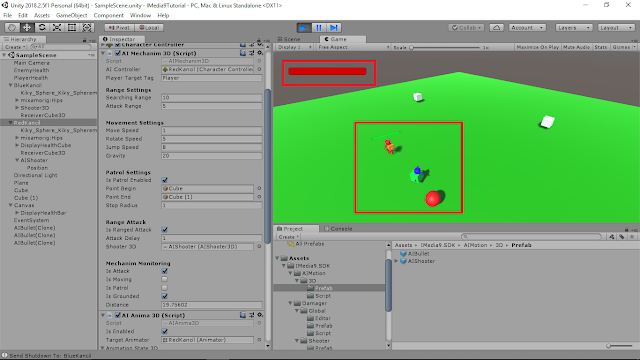
Task: Click Mute Audio button
Action: pos(576,47)
